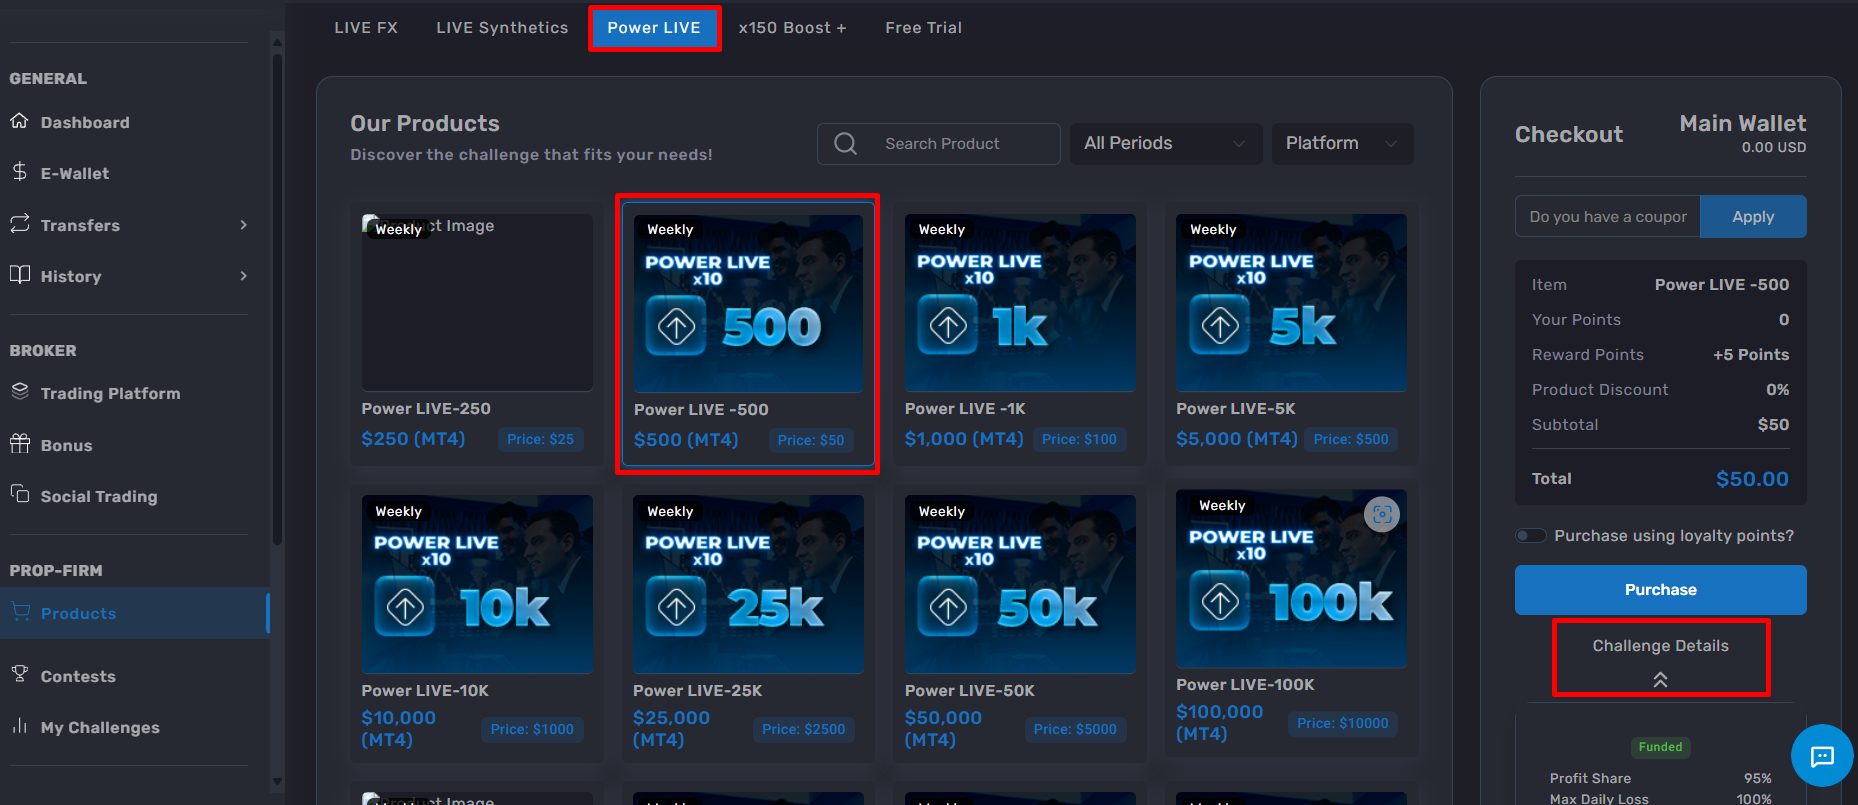This screenshot has width=1858, height=805.
Task: Click the scan icon on Power LIVE-100K
Action: point(1382,515)
